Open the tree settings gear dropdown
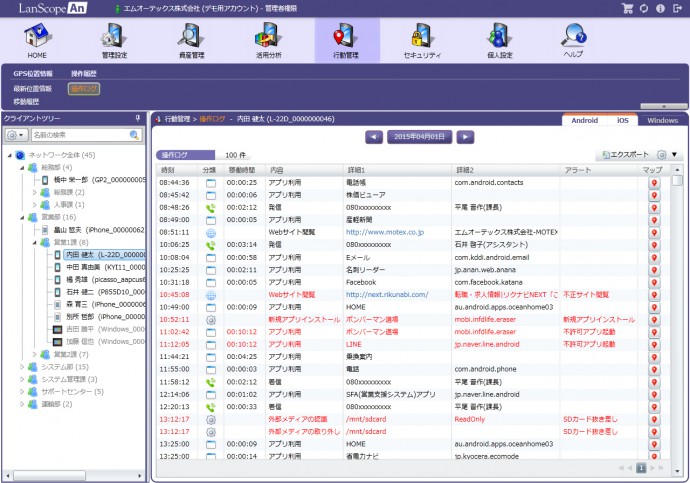This screenshot has width=690, height=483. 16,135
